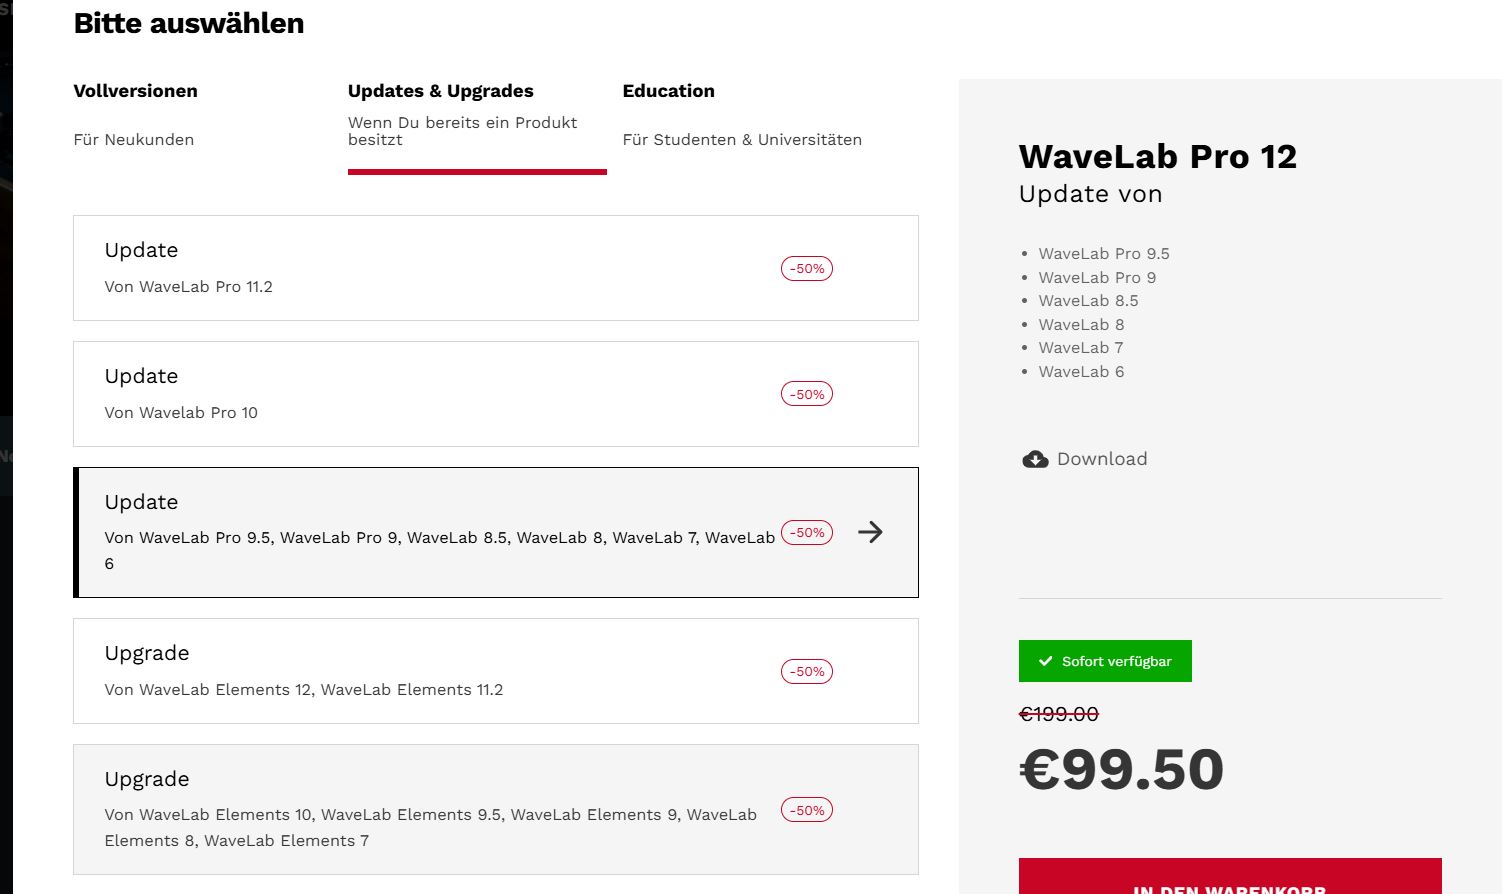Image resolution: width=1511 pixels, height=894 pixels.
Task: Click the -50% badge for WaveLab Pro 11.2
Action: (x=806, y=268)
